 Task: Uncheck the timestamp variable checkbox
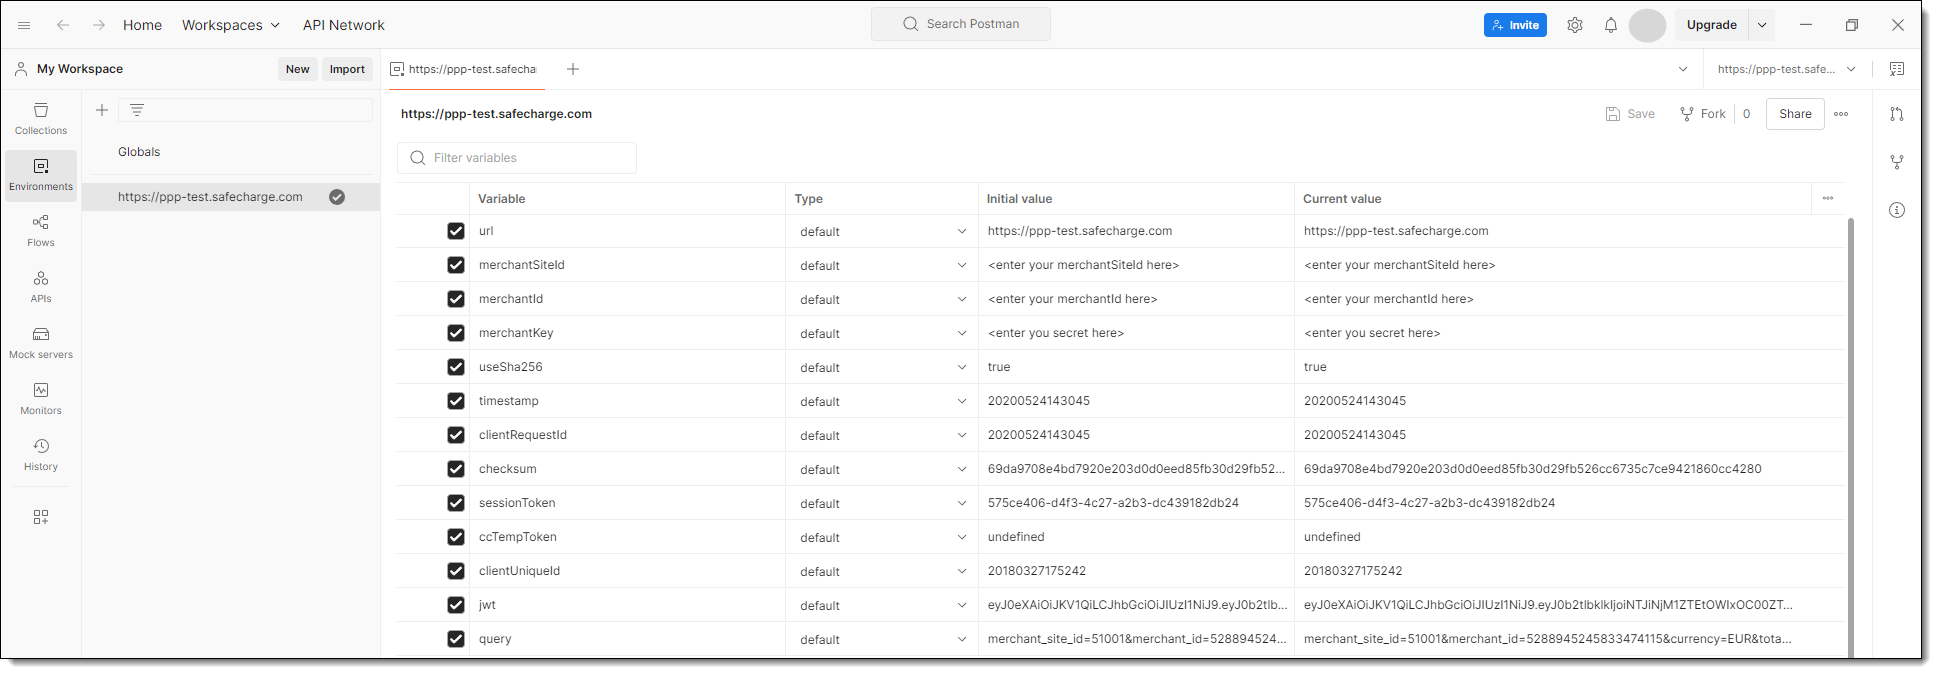[456, 401]
